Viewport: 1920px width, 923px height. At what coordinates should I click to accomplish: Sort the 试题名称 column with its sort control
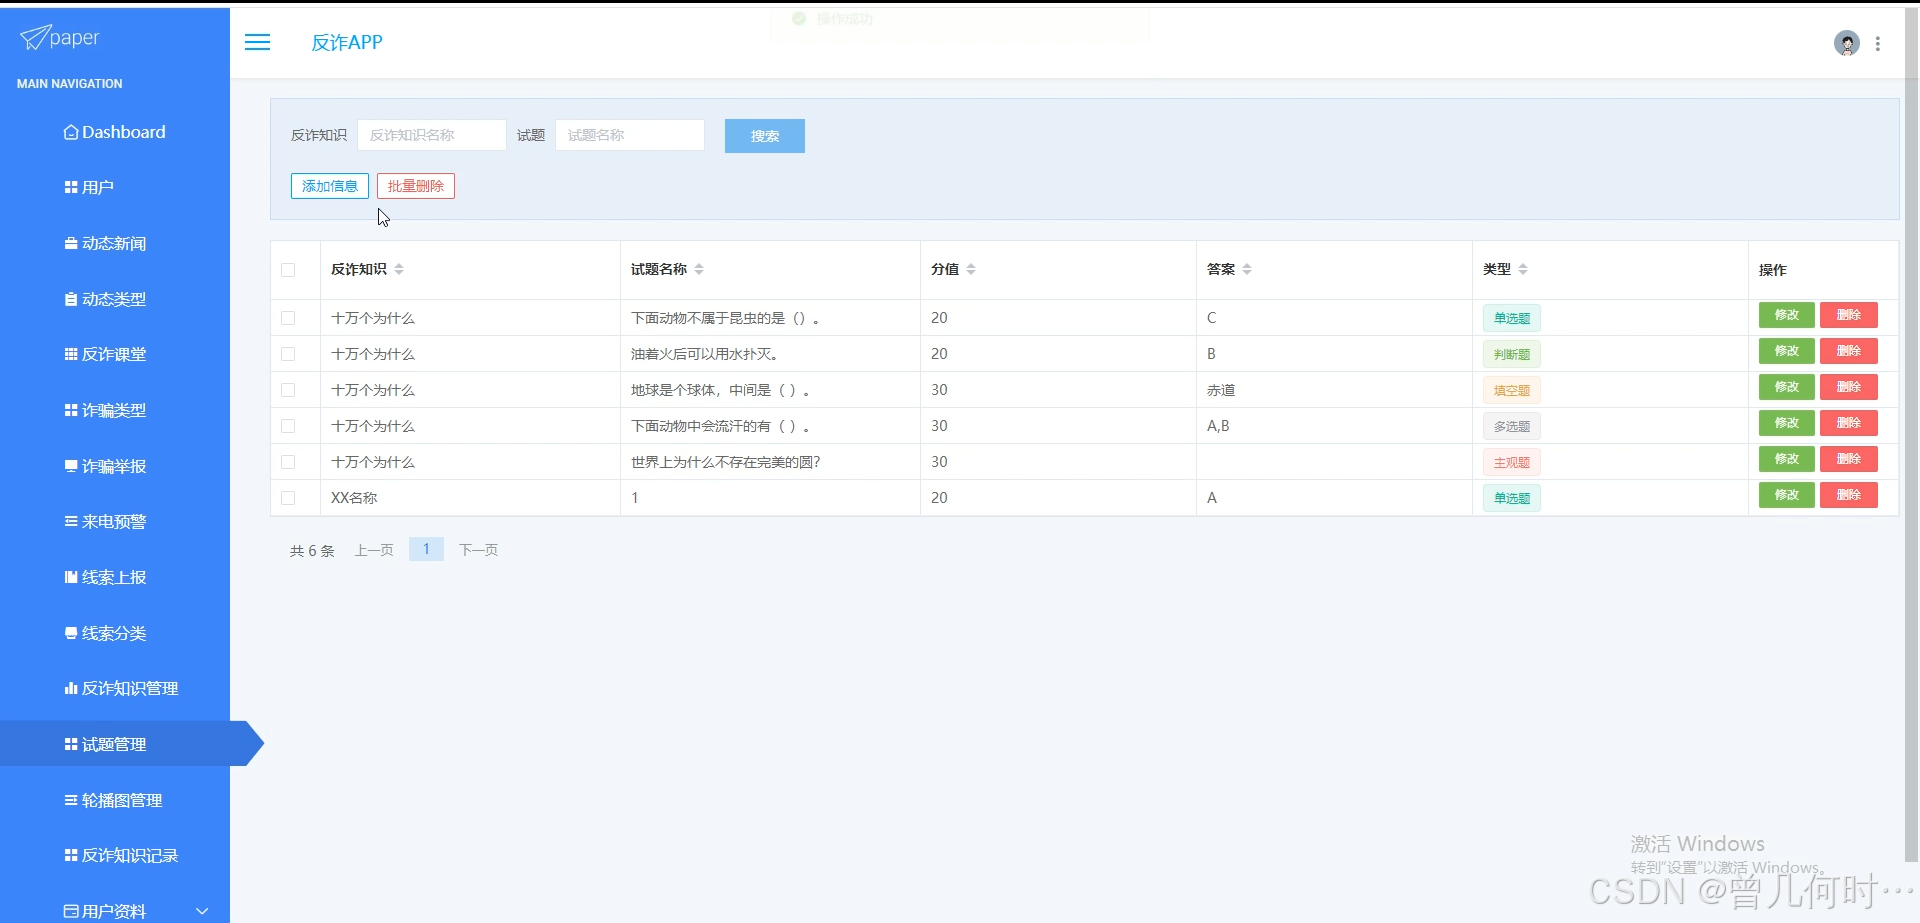click(x=700, y=268)
